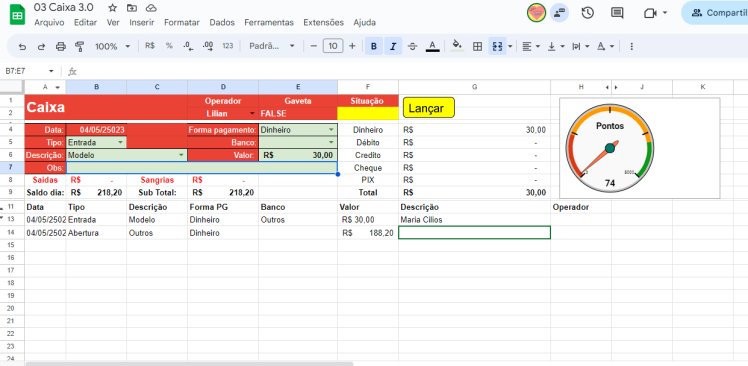
Task: Open the Ferramentas menu
Action: pos(269,22)
